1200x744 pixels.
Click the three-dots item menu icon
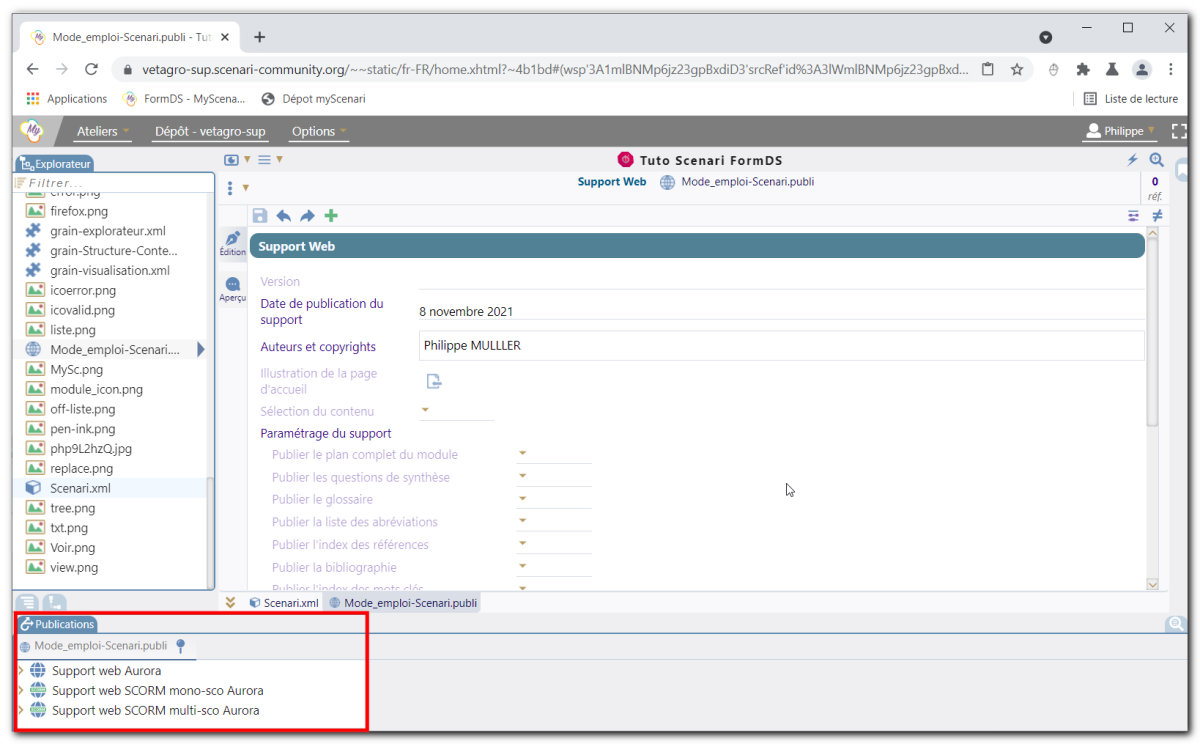click(x=230, y=188)
